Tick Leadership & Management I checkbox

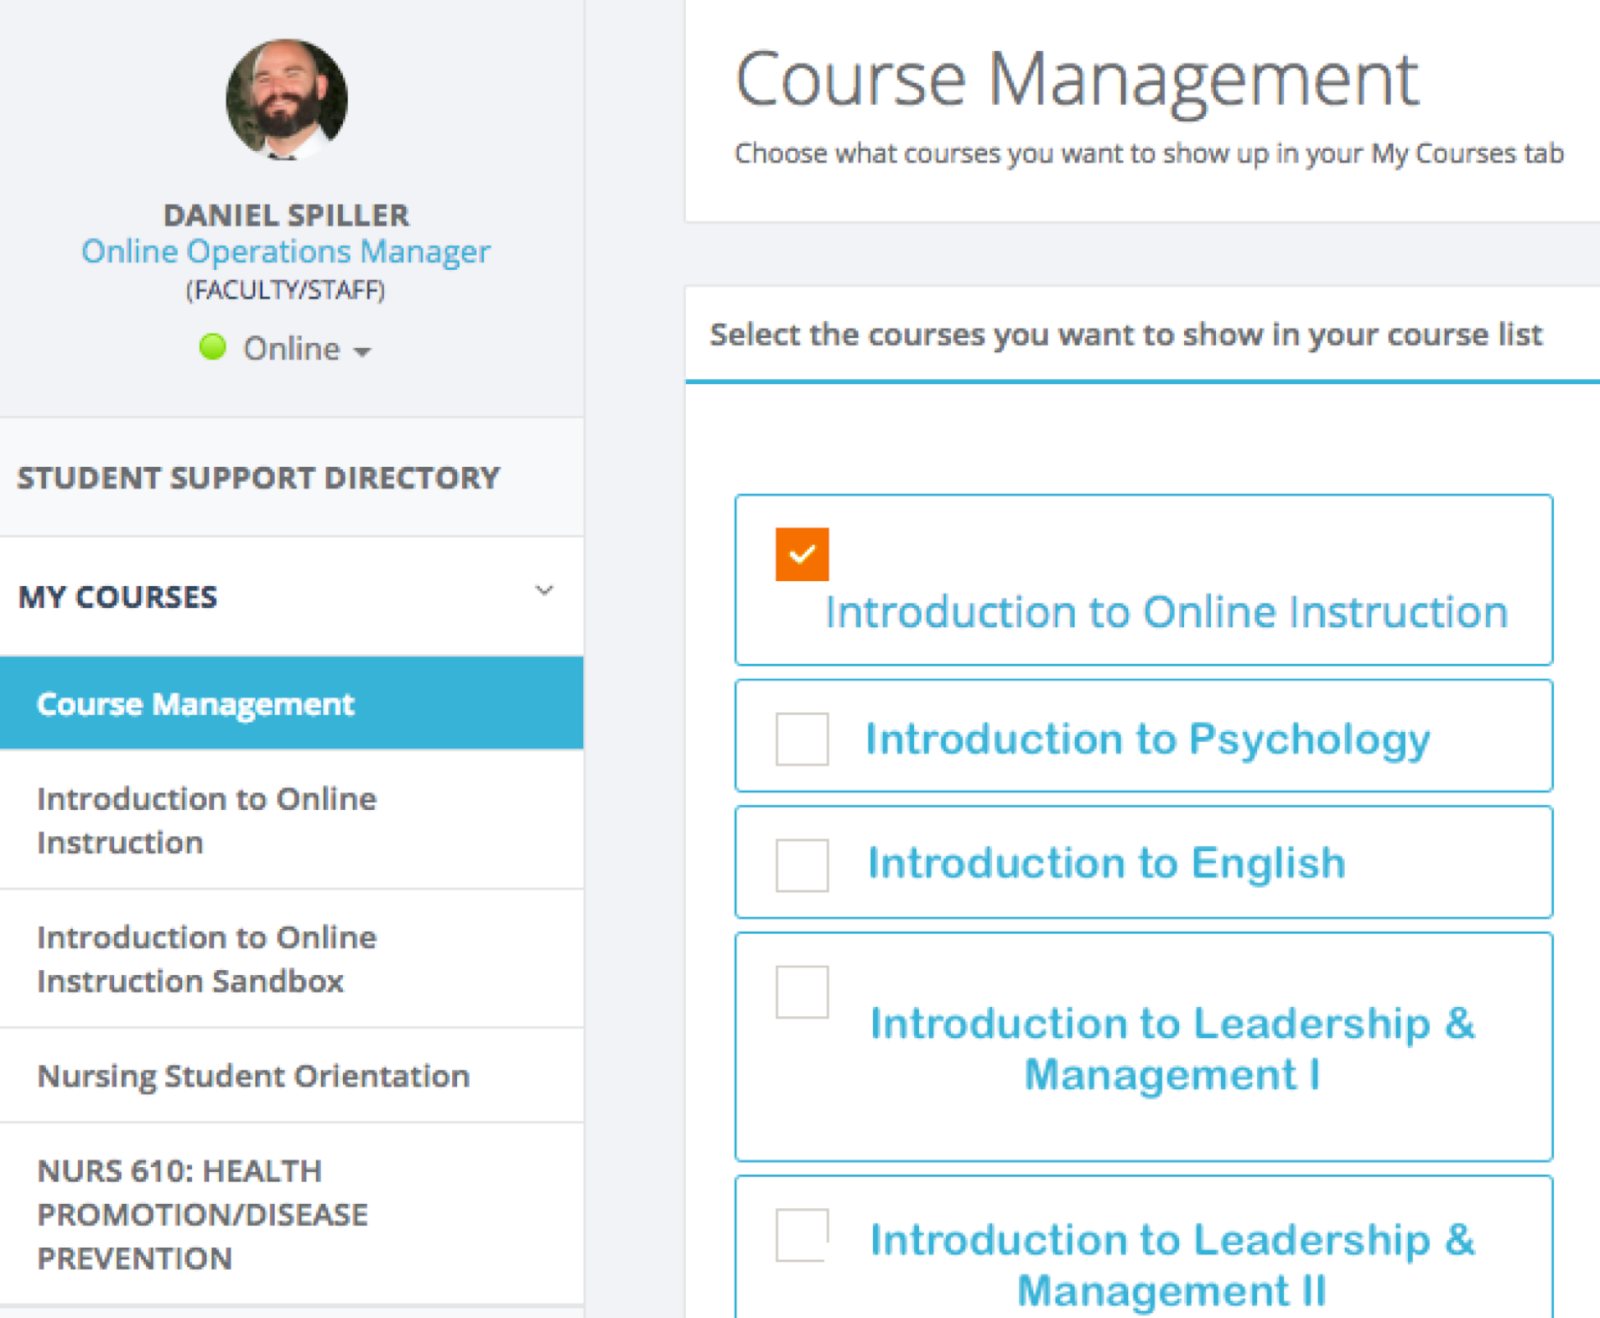802,991
